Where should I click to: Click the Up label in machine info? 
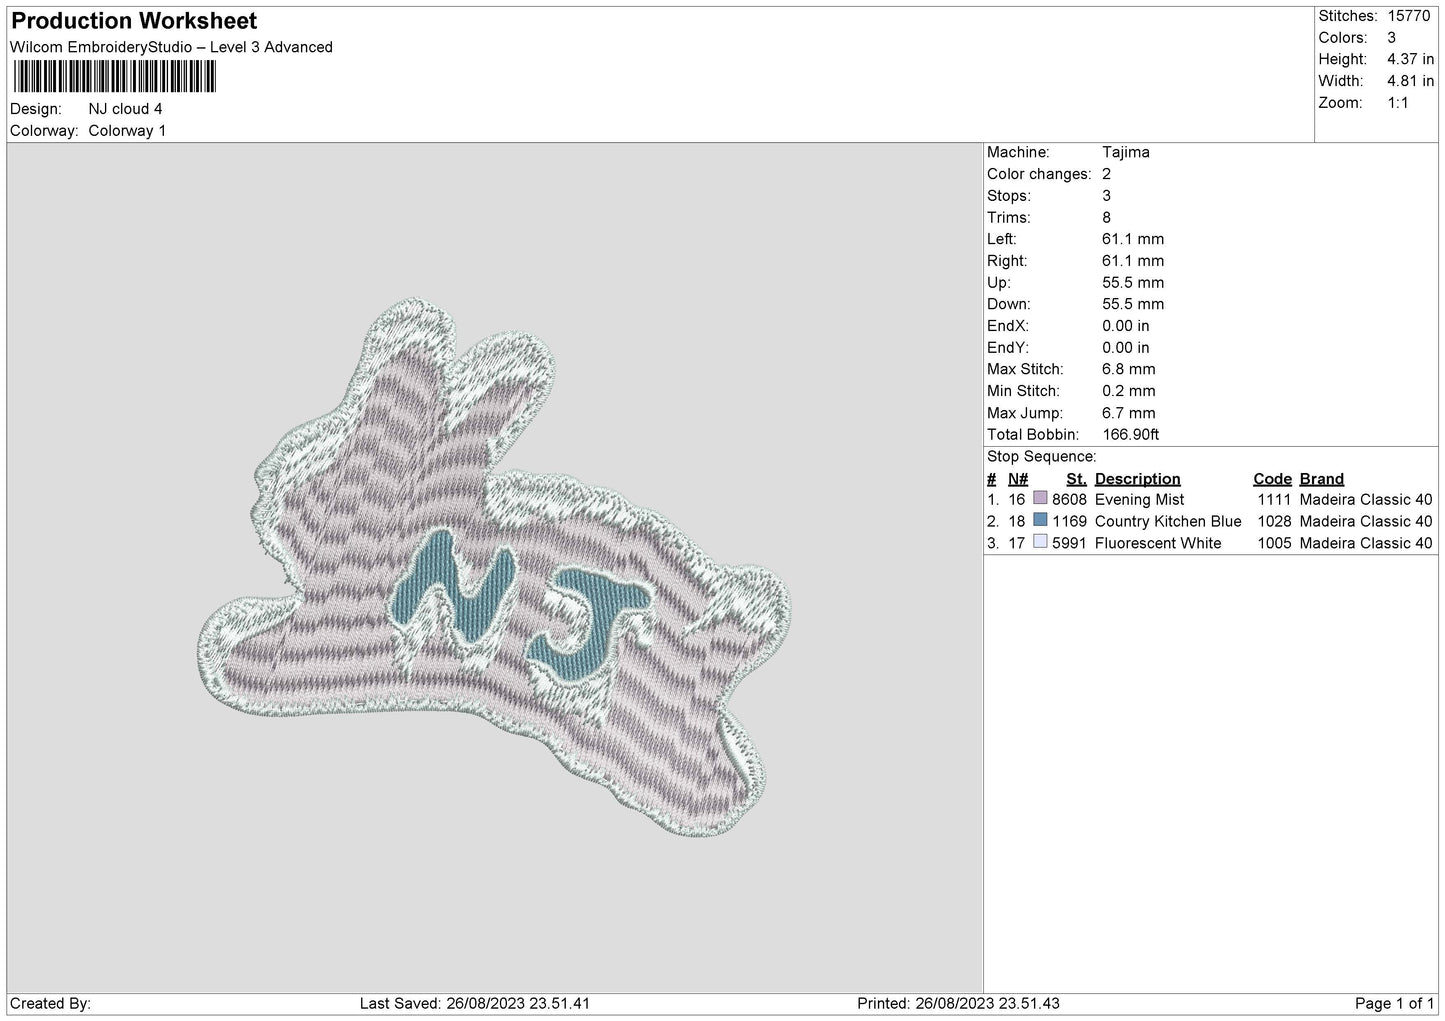coord(999,283)
